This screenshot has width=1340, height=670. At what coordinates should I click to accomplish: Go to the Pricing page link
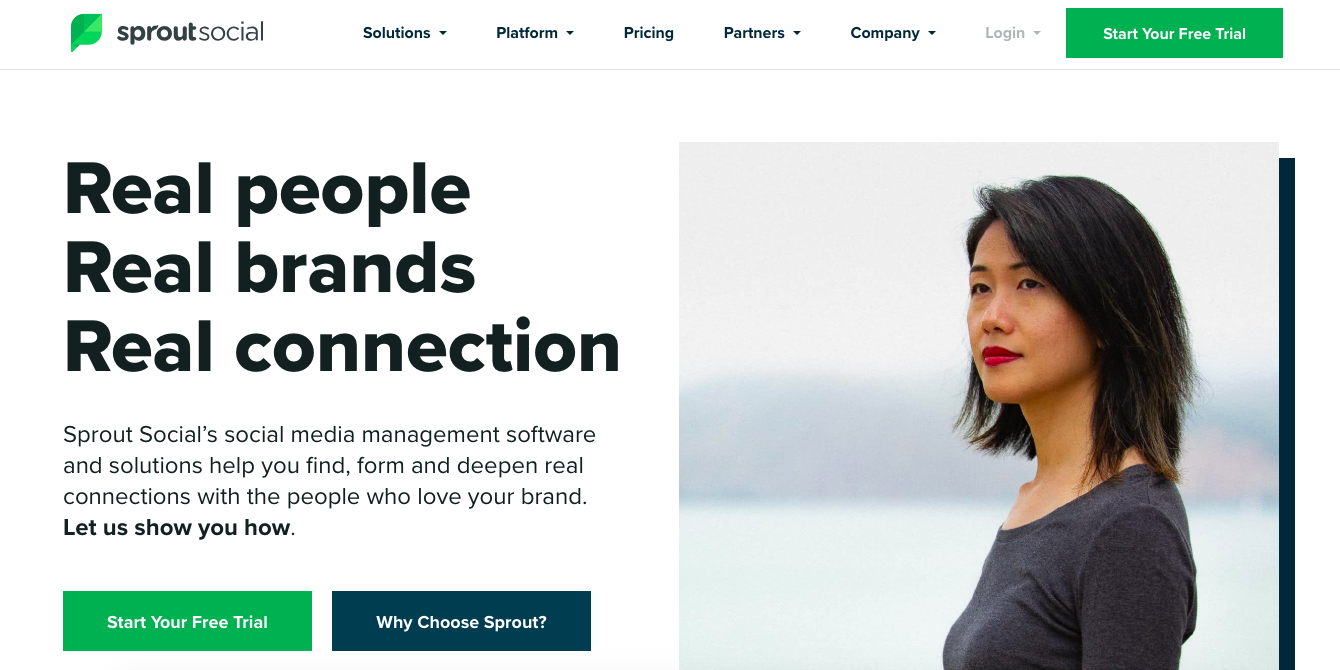pos(649,33)
